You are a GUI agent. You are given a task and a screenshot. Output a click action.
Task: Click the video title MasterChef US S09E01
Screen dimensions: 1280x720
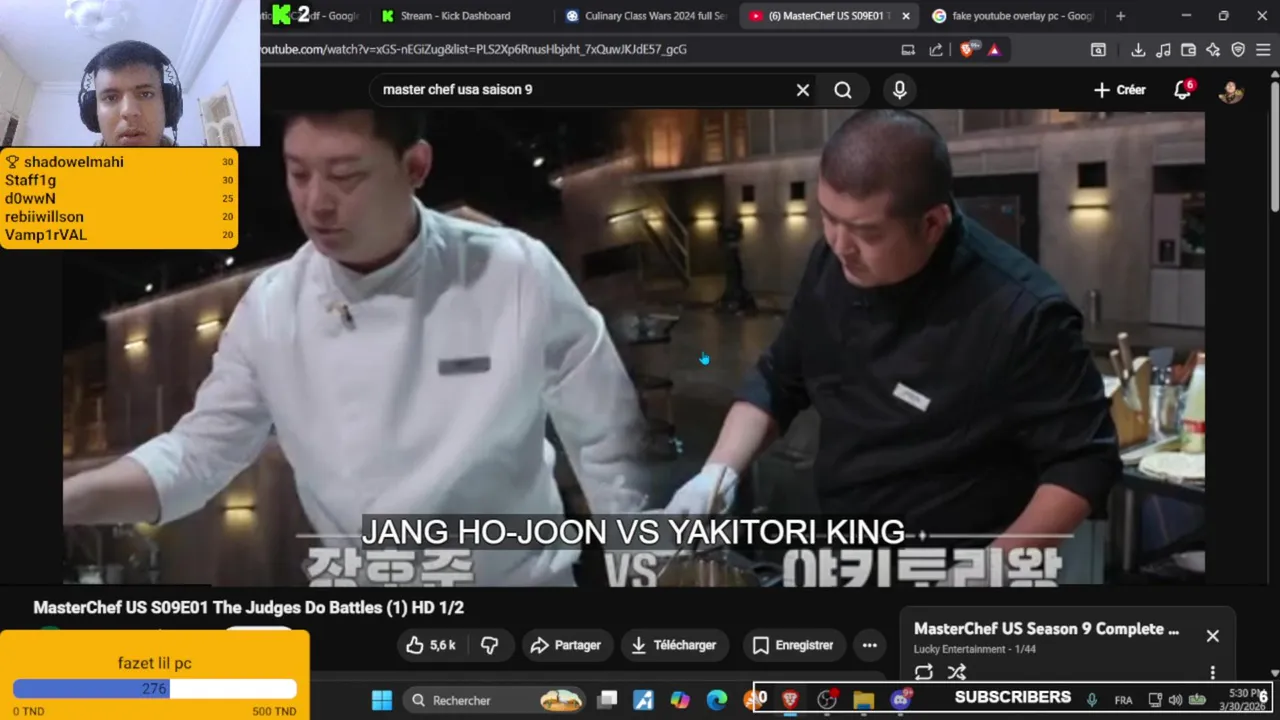(248, 607)
